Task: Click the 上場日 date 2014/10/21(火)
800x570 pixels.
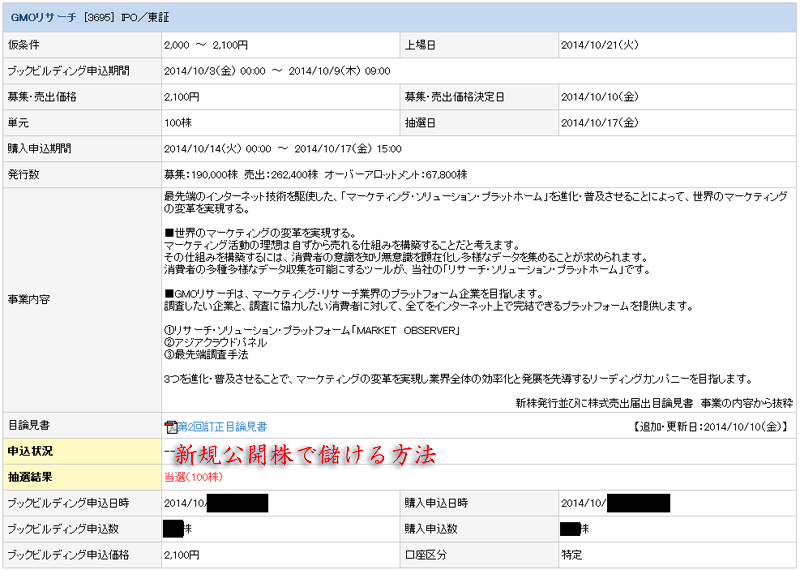Action: (x=599, y=45)
